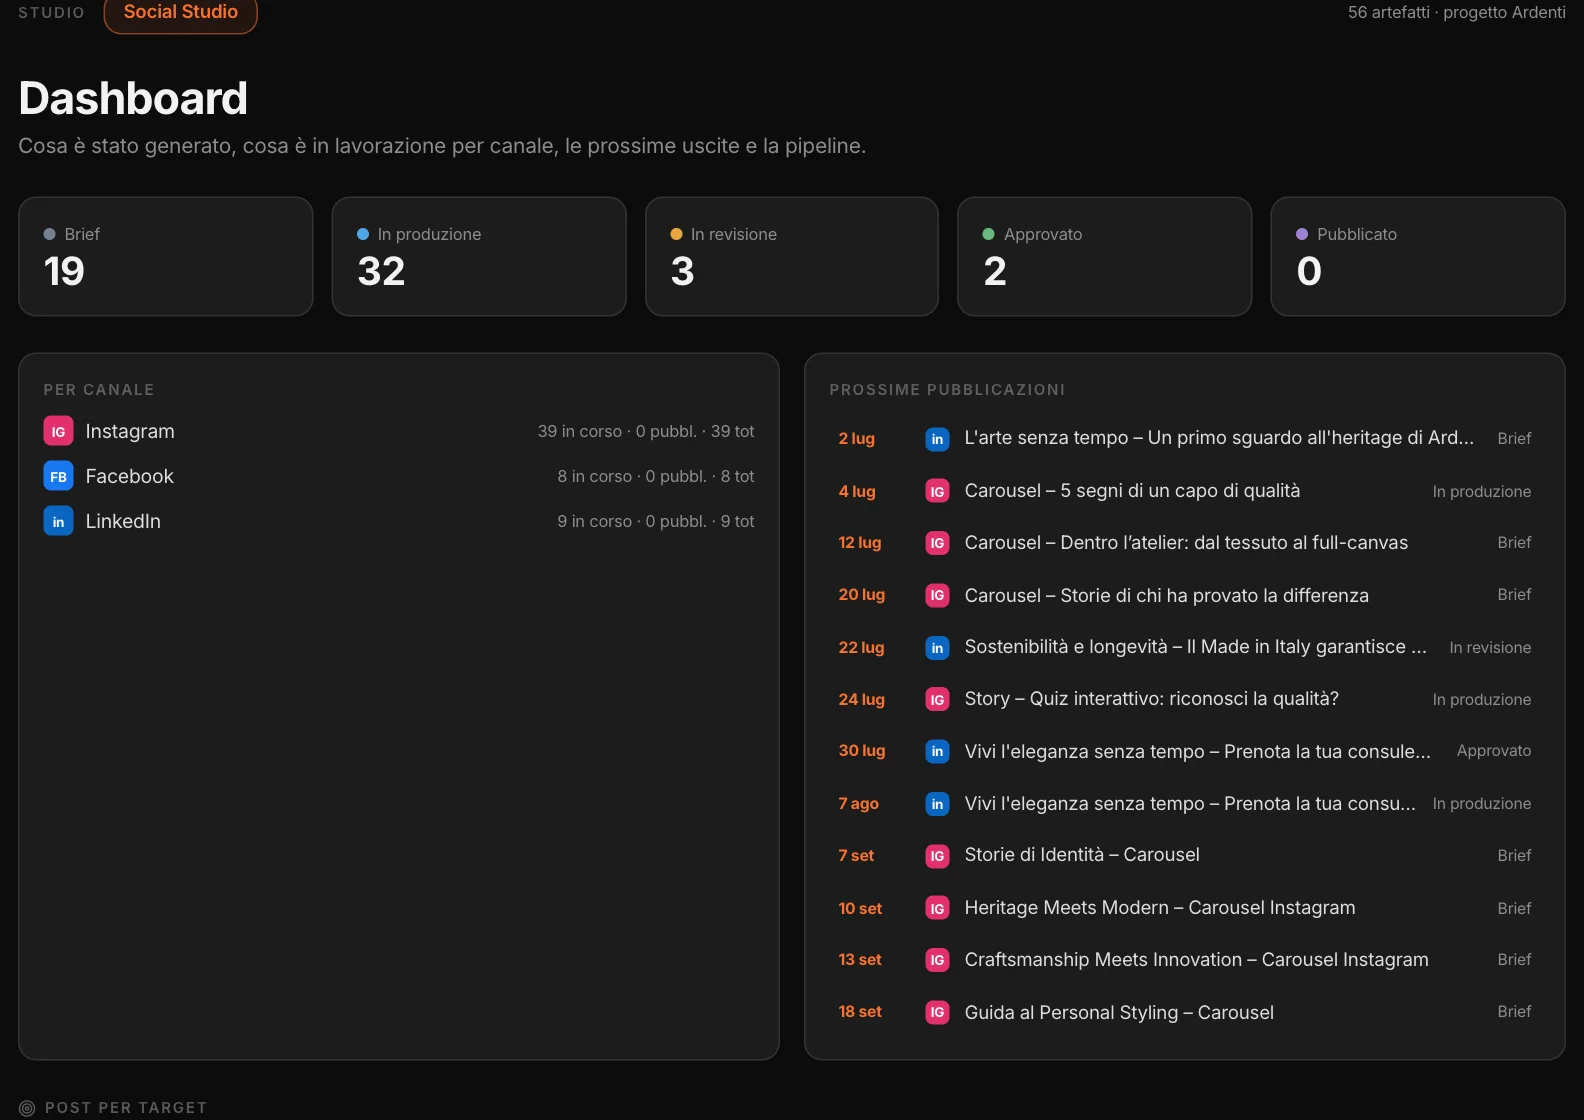Open the post "L'arte senza tempo"
The height and width of the screenshot is (1120, 1584).
pos(1219,438)
